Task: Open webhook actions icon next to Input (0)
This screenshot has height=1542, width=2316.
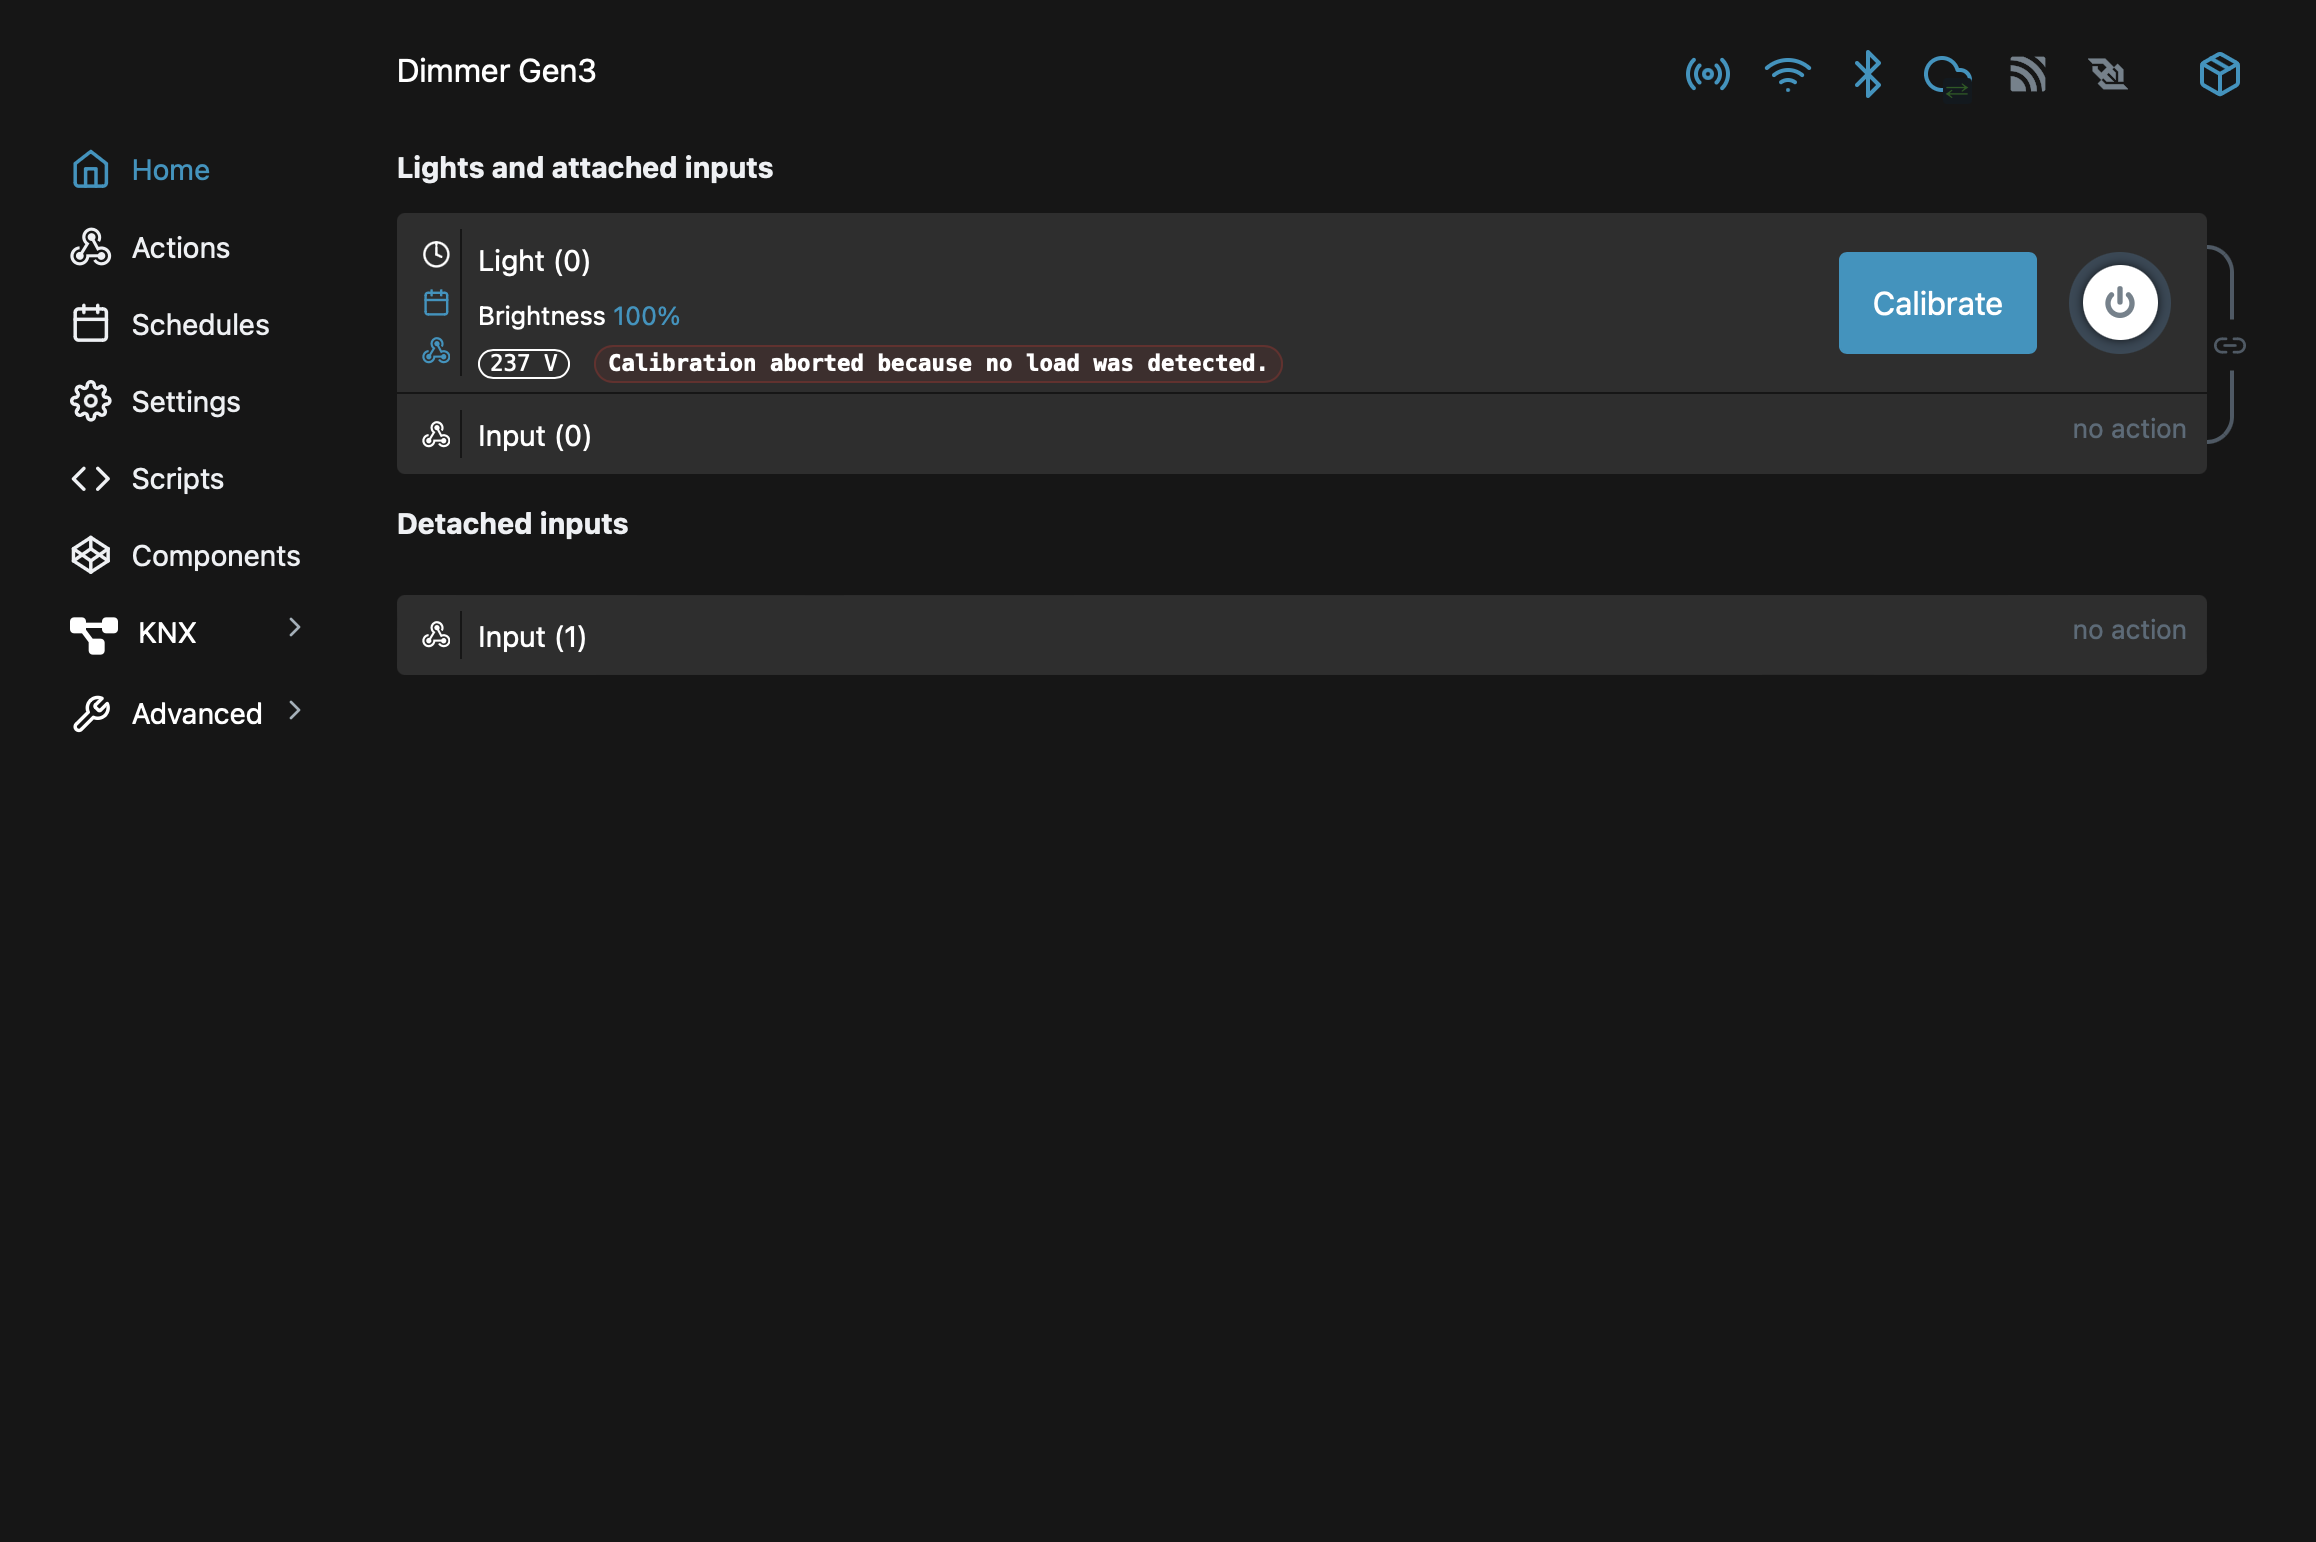Action: pyautogui.click(x=436, y=434)
